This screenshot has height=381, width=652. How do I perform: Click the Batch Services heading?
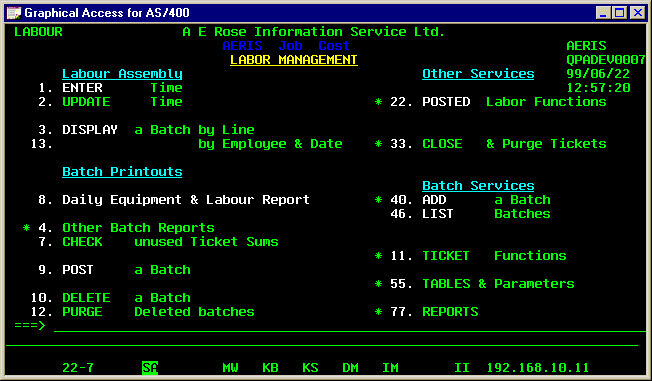[478, 186]
